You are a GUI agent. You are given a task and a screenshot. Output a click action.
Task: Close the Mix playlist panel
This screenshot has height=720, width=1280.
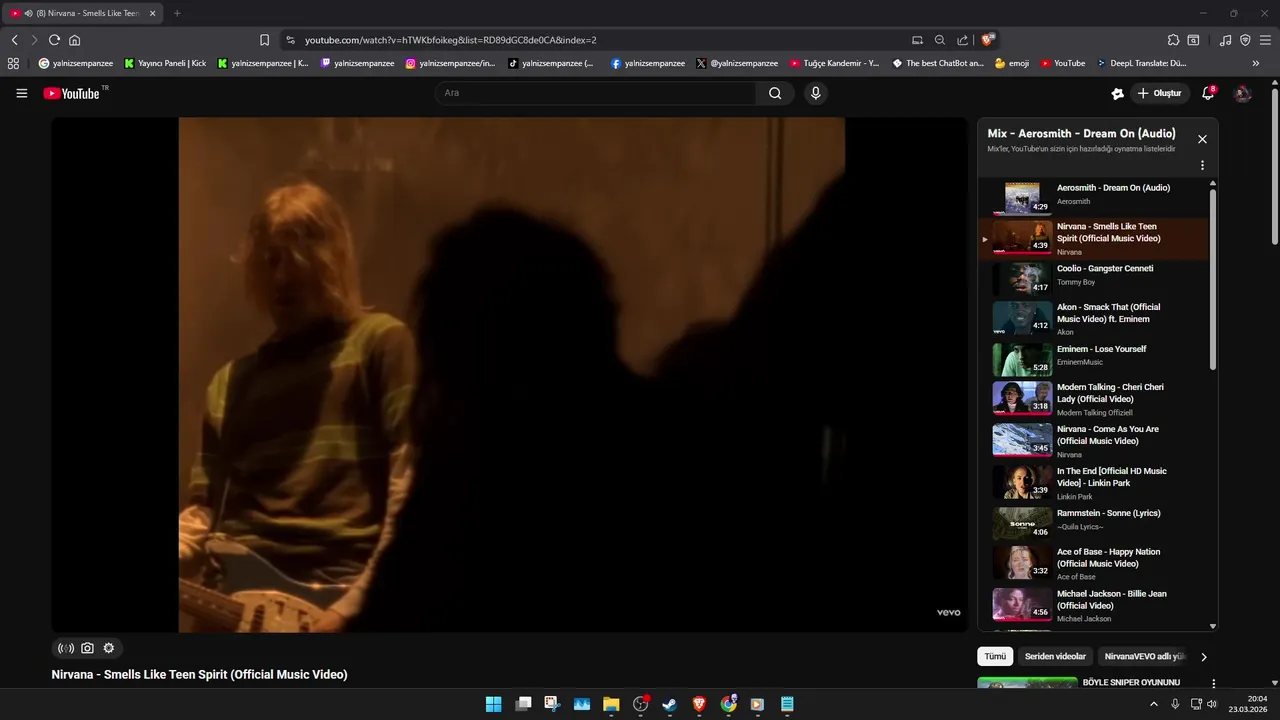[1202, 139]
